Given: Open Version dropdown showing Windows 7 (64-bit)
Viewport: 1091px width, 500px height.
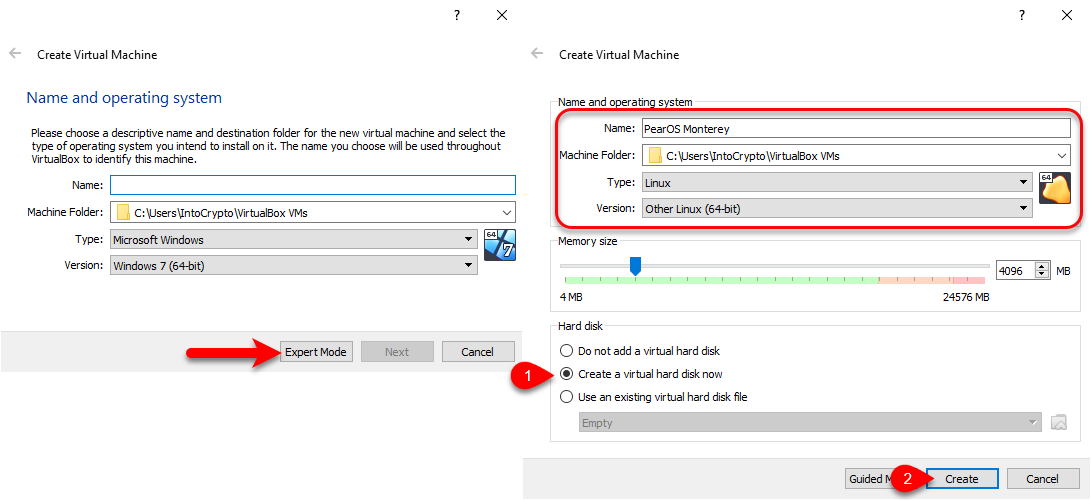Looking at the screenshot, I should 294,265.
